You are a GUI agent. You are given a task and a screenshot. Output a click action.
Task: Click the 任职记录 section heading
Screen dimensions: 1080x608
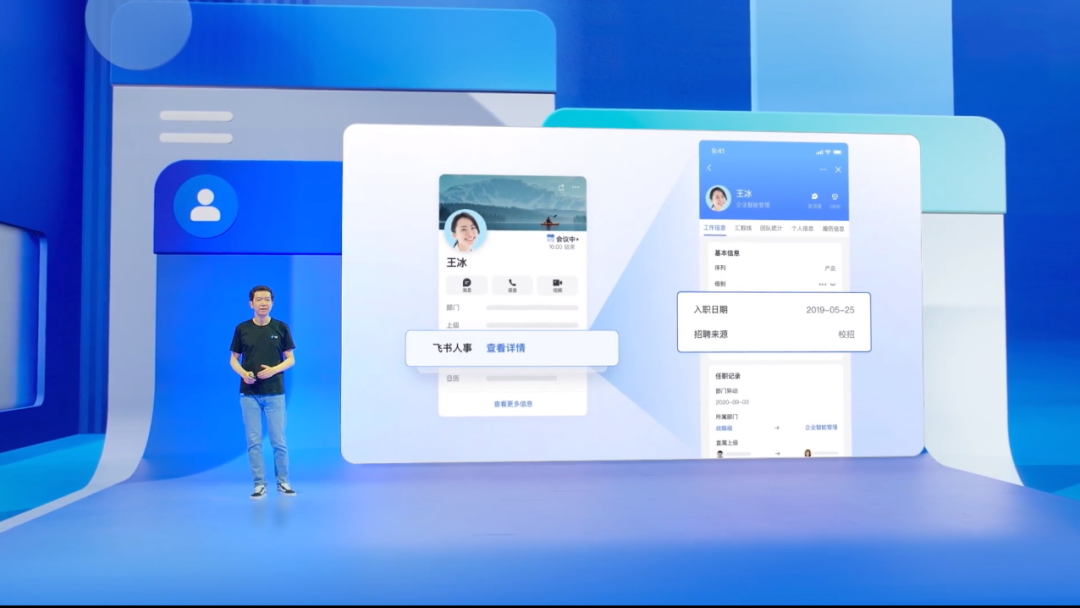(x=727, y=376)
